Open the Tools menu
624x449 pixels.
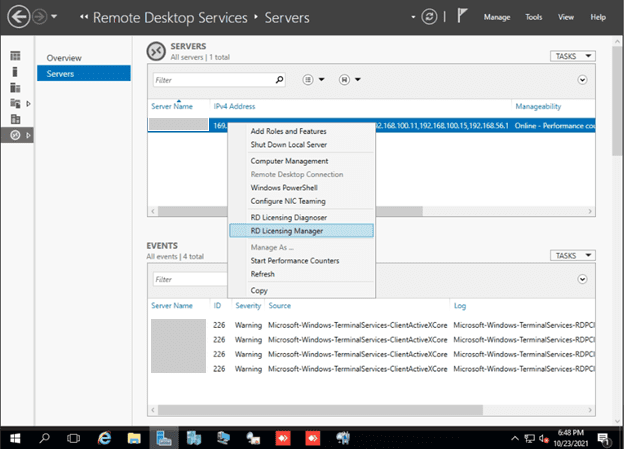pos(533,17)
